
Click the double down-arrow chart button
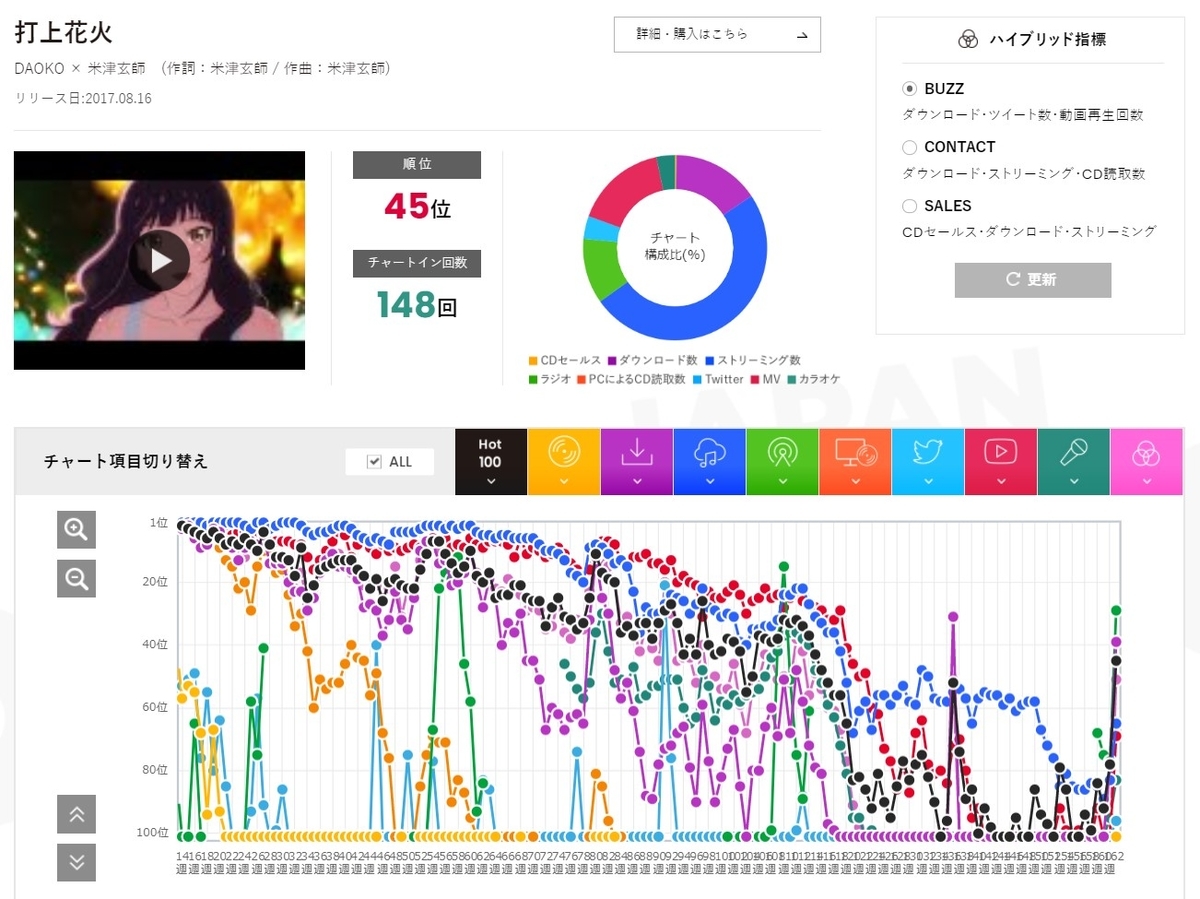click(76, 862)
